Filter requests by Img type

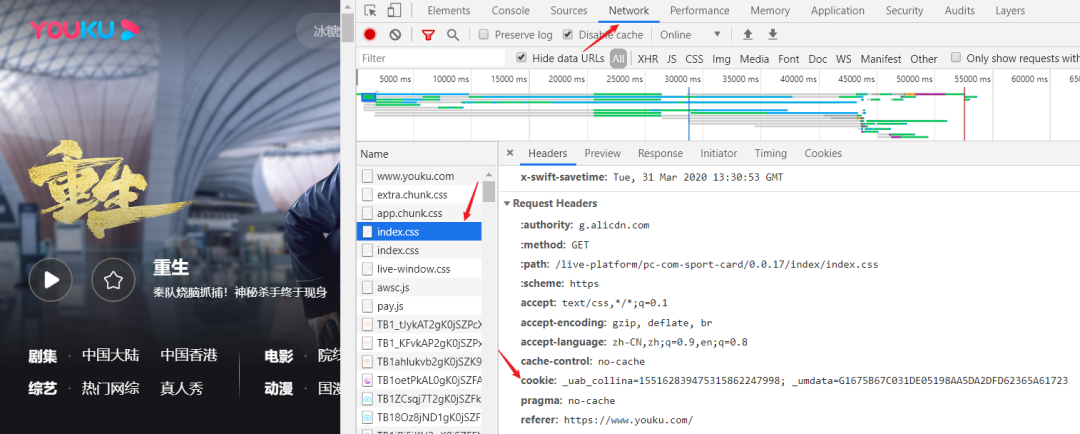721,59
